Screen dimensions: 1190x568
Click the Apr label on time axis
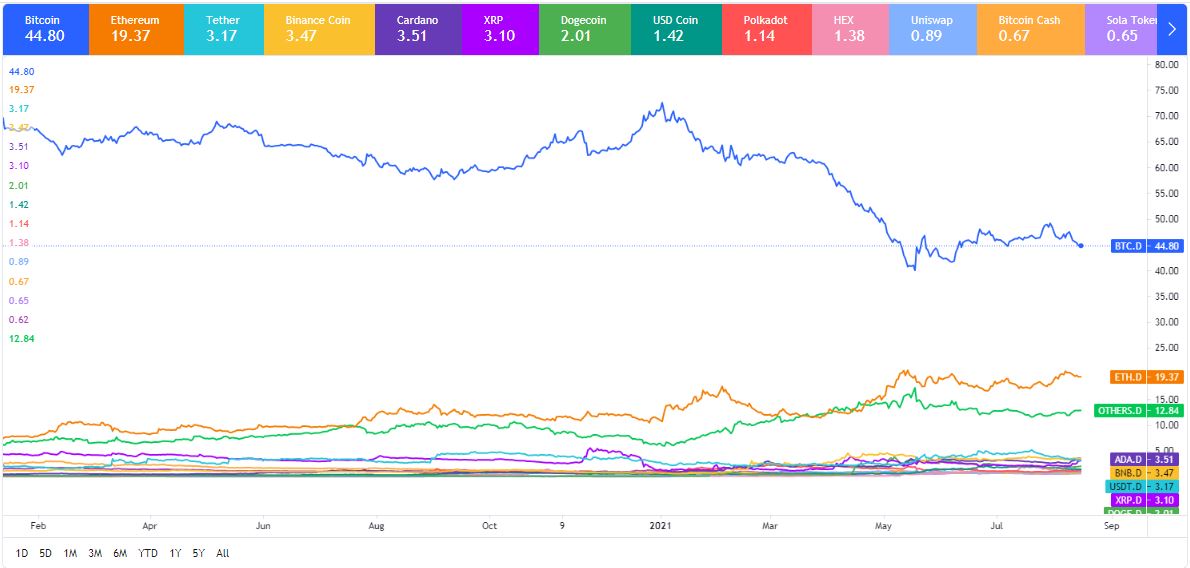click(150, 525)
